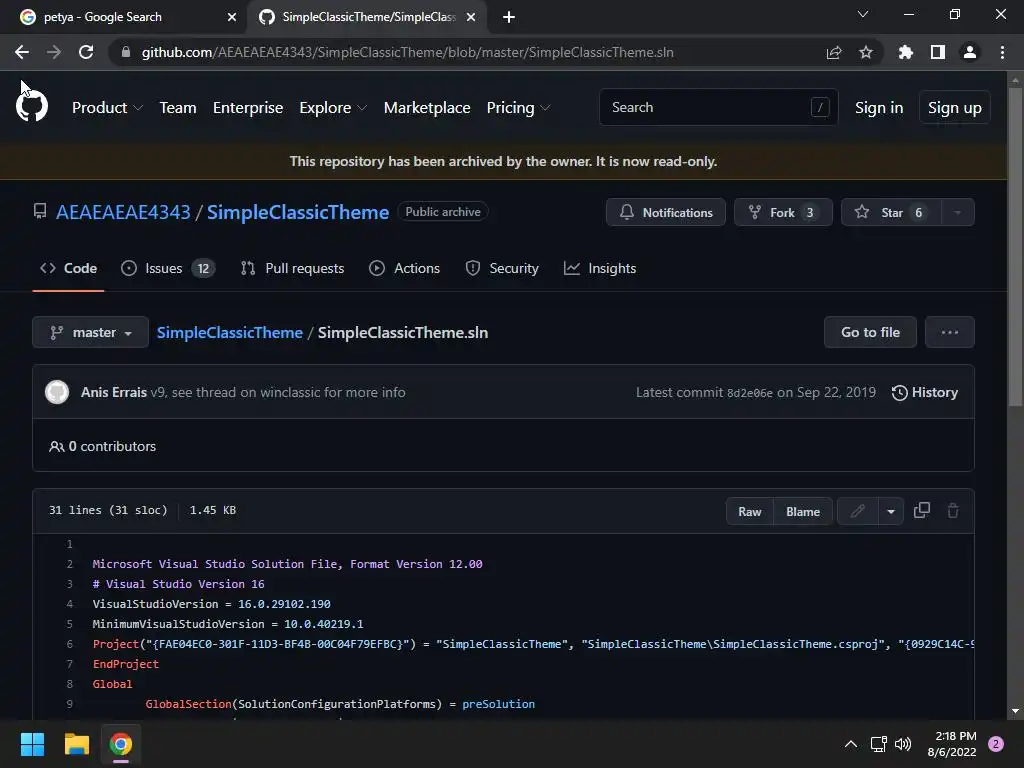
Task: Click the site lock icon in address bar
Action: click(x=126, y=52)
